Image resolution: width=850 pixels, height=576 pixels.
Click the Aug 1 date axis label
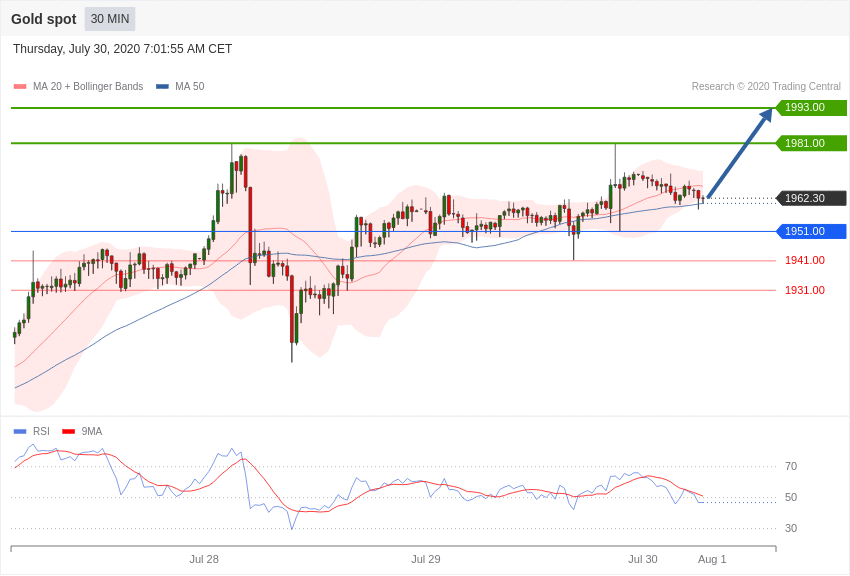point(712,559)
